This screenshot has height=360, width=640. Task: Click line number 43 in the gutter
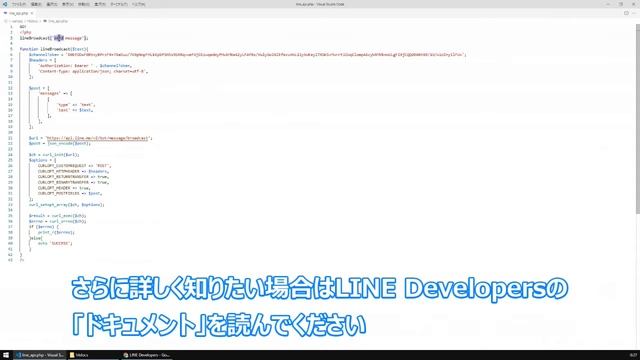tap(11, 260)
